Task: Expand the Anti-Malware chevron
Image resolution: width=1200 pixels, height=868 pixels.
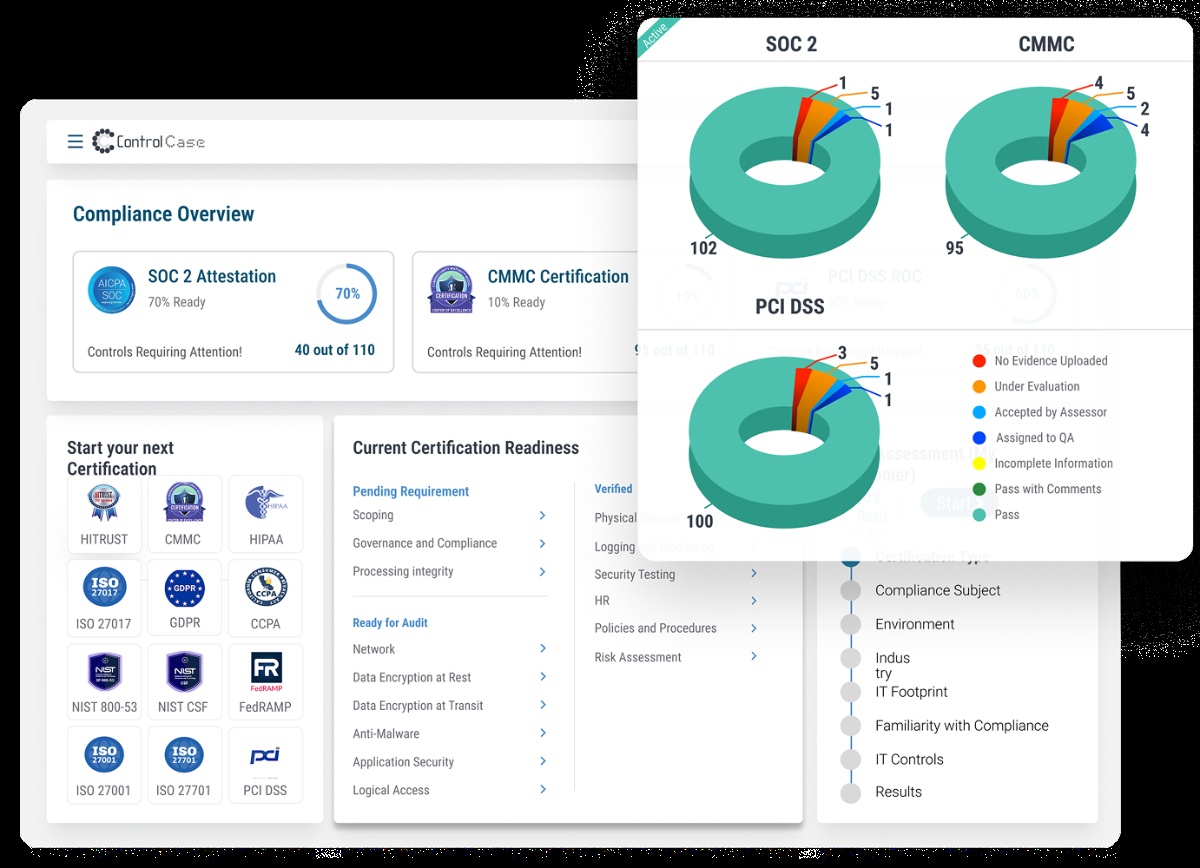Action: (x=543, y=732)
